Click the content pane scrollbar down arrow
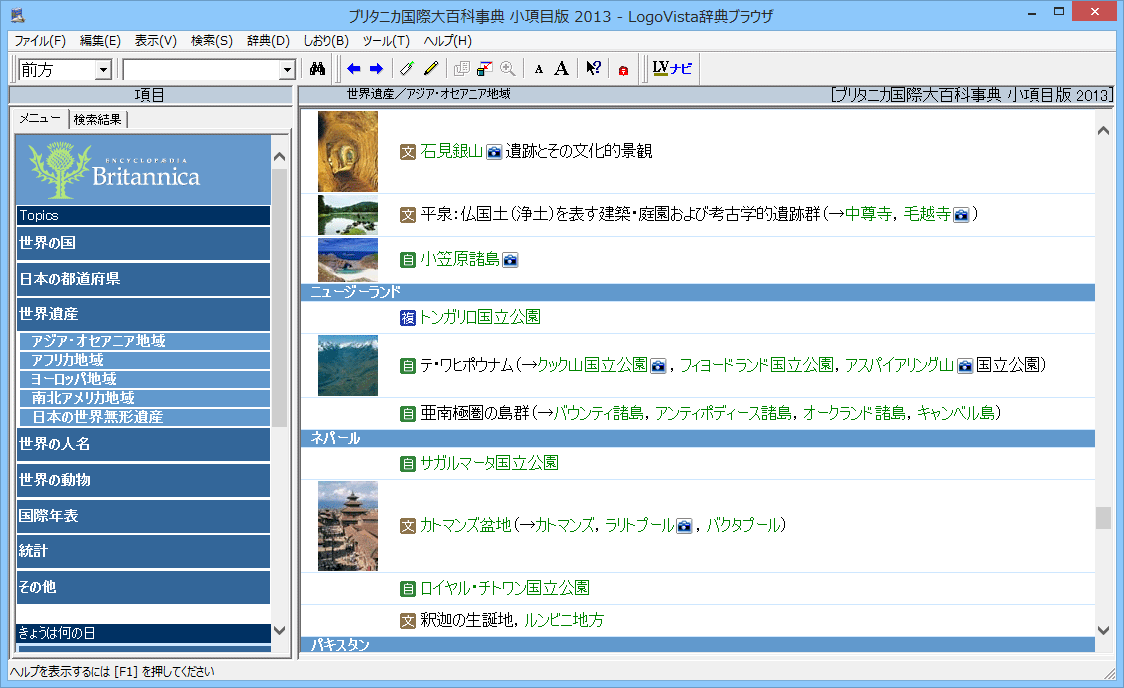This screenshot has width=1124, height=688. (x=1103, y=630)
